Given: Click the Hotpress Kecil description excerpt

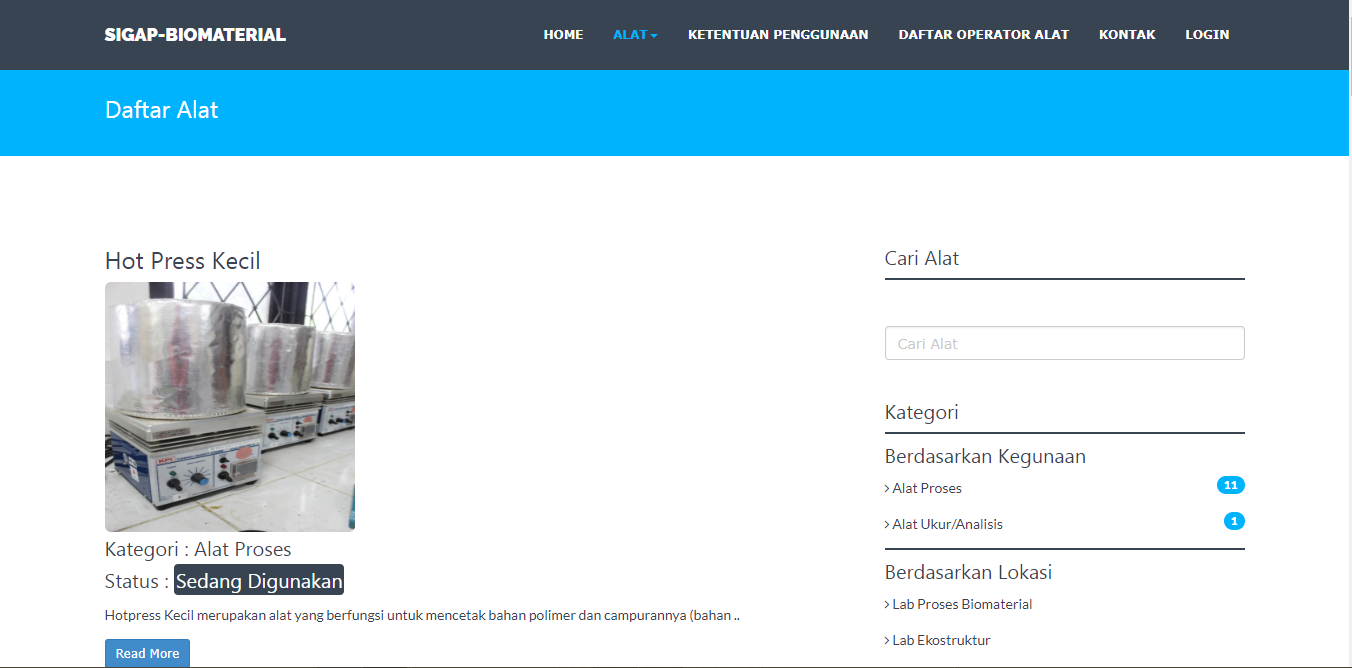Looking at the screenshot, I should point(421,615).
